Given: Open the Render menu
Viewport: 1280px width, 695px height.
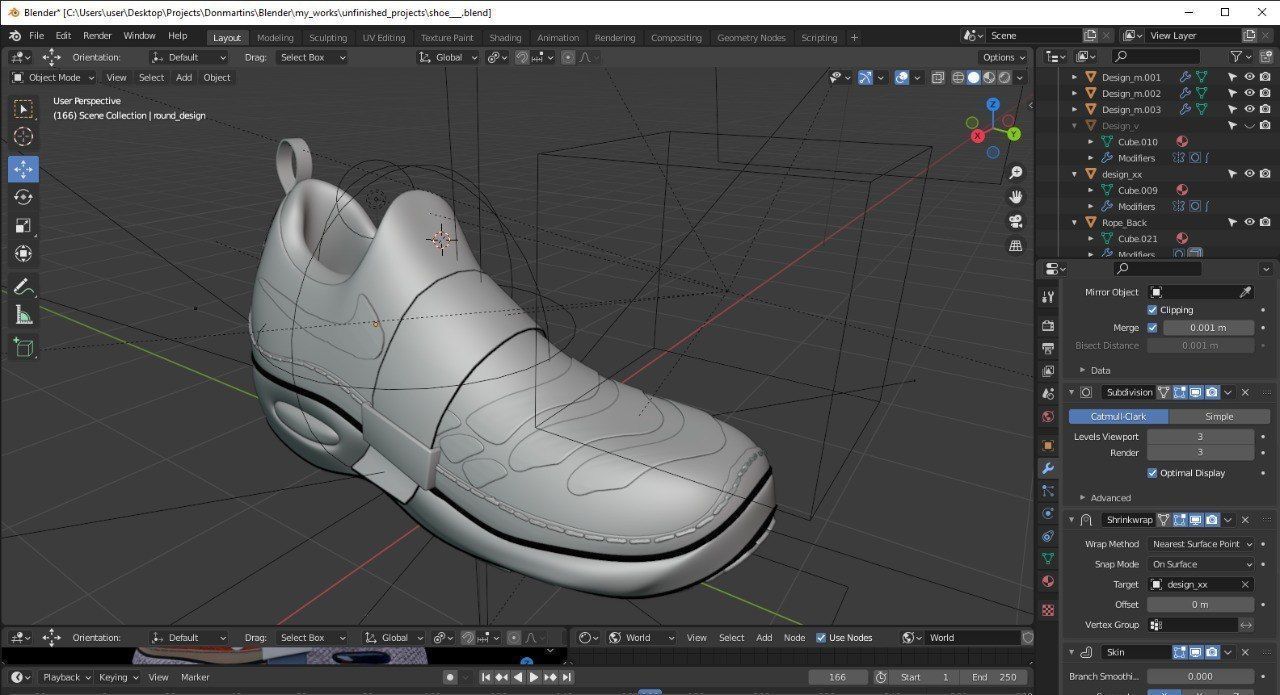Looking at the screenshot, I should pos(97,36).
